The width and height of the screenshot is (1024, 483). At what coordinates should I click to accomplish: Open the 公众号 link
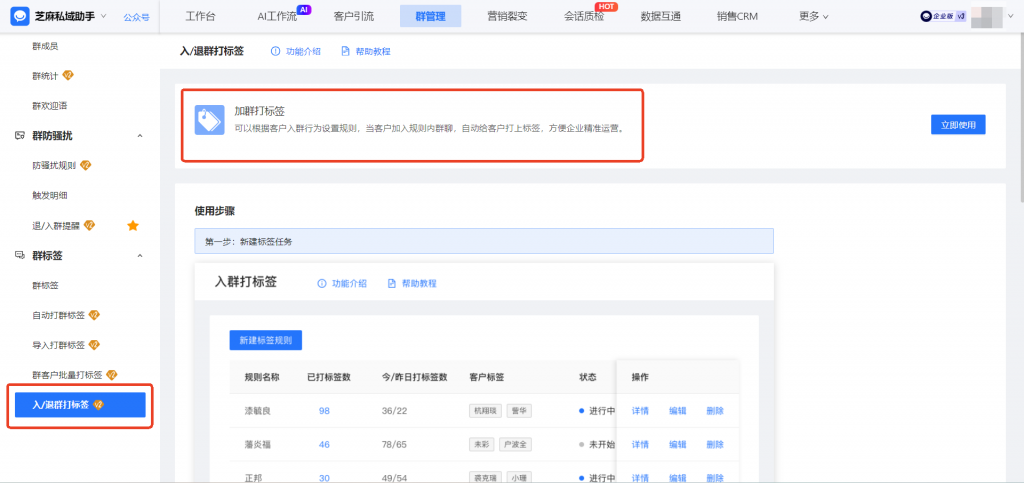pyautogui.click(x=136, y=17)
